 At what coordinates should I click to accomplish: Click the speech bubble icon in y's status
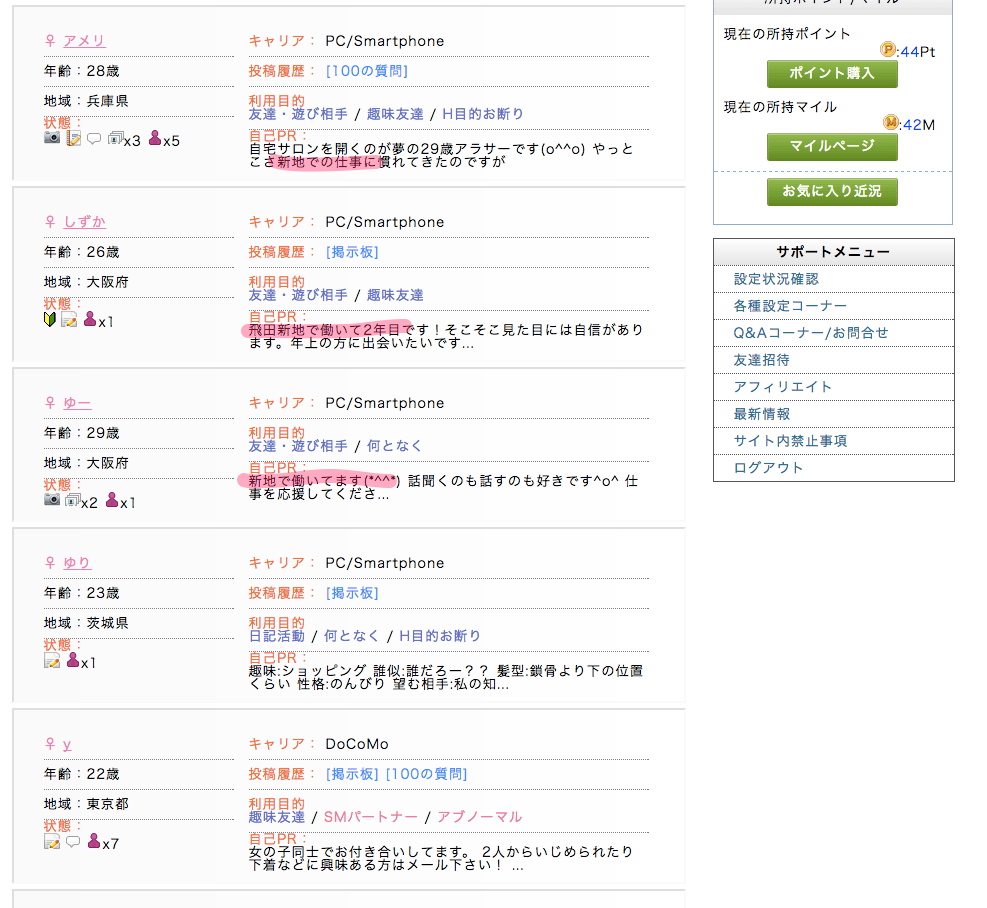tap(73, 841)
